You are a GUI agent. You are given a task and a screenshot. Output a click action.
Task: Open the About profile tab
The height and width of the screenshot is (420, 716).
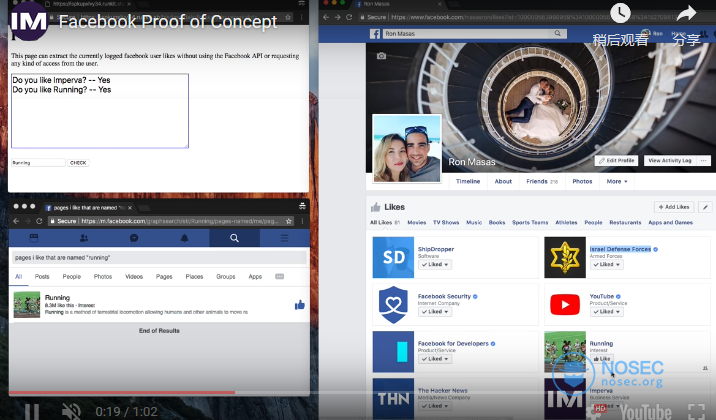point(503,181)
